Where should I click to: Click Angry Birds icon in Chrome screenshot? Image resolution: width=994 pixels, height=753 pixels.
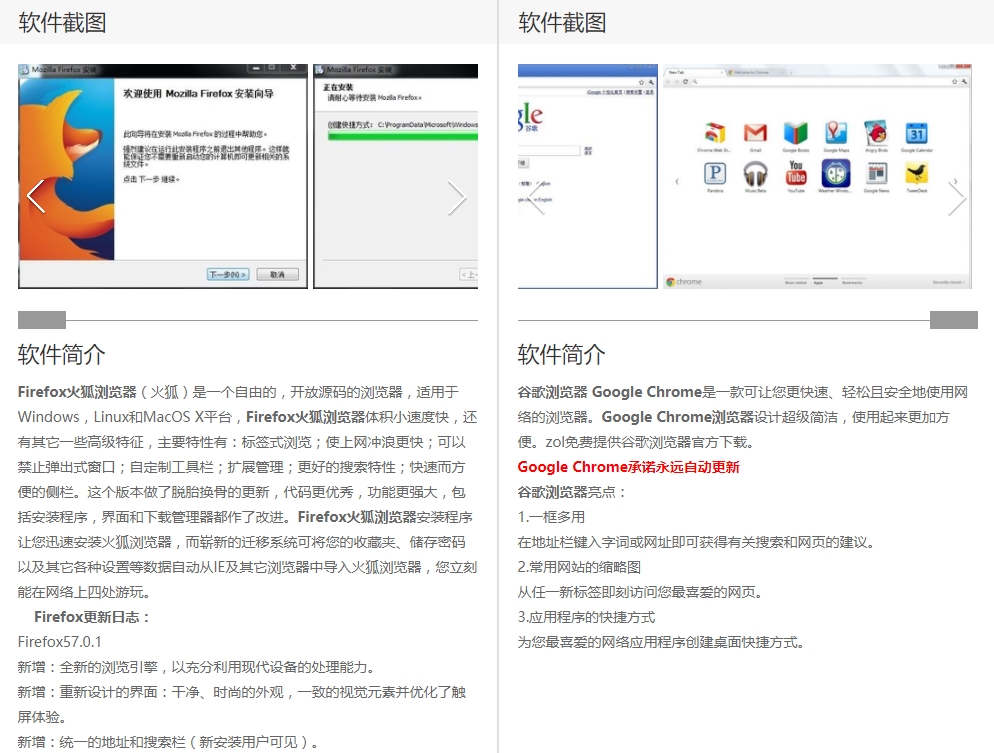pyautogui.click(x=876, y=133)
